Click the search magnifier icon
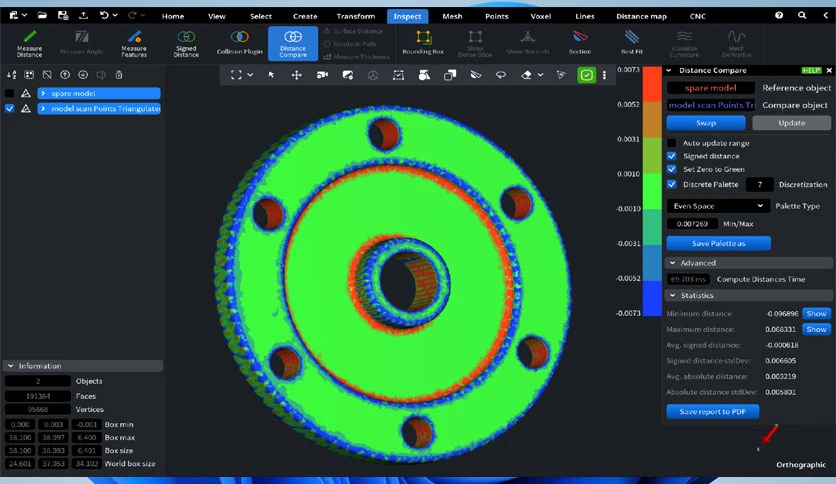This screenshot has height=484, width=836. [x=802, y=15]
